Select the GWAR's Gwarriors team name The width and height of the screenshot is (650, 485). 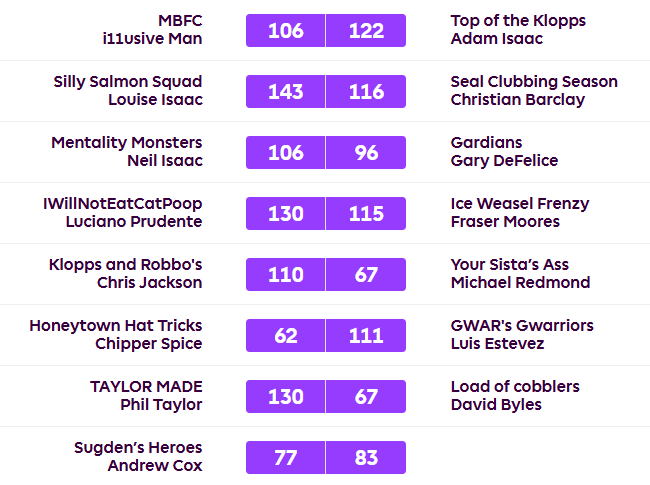click(522, 326)
